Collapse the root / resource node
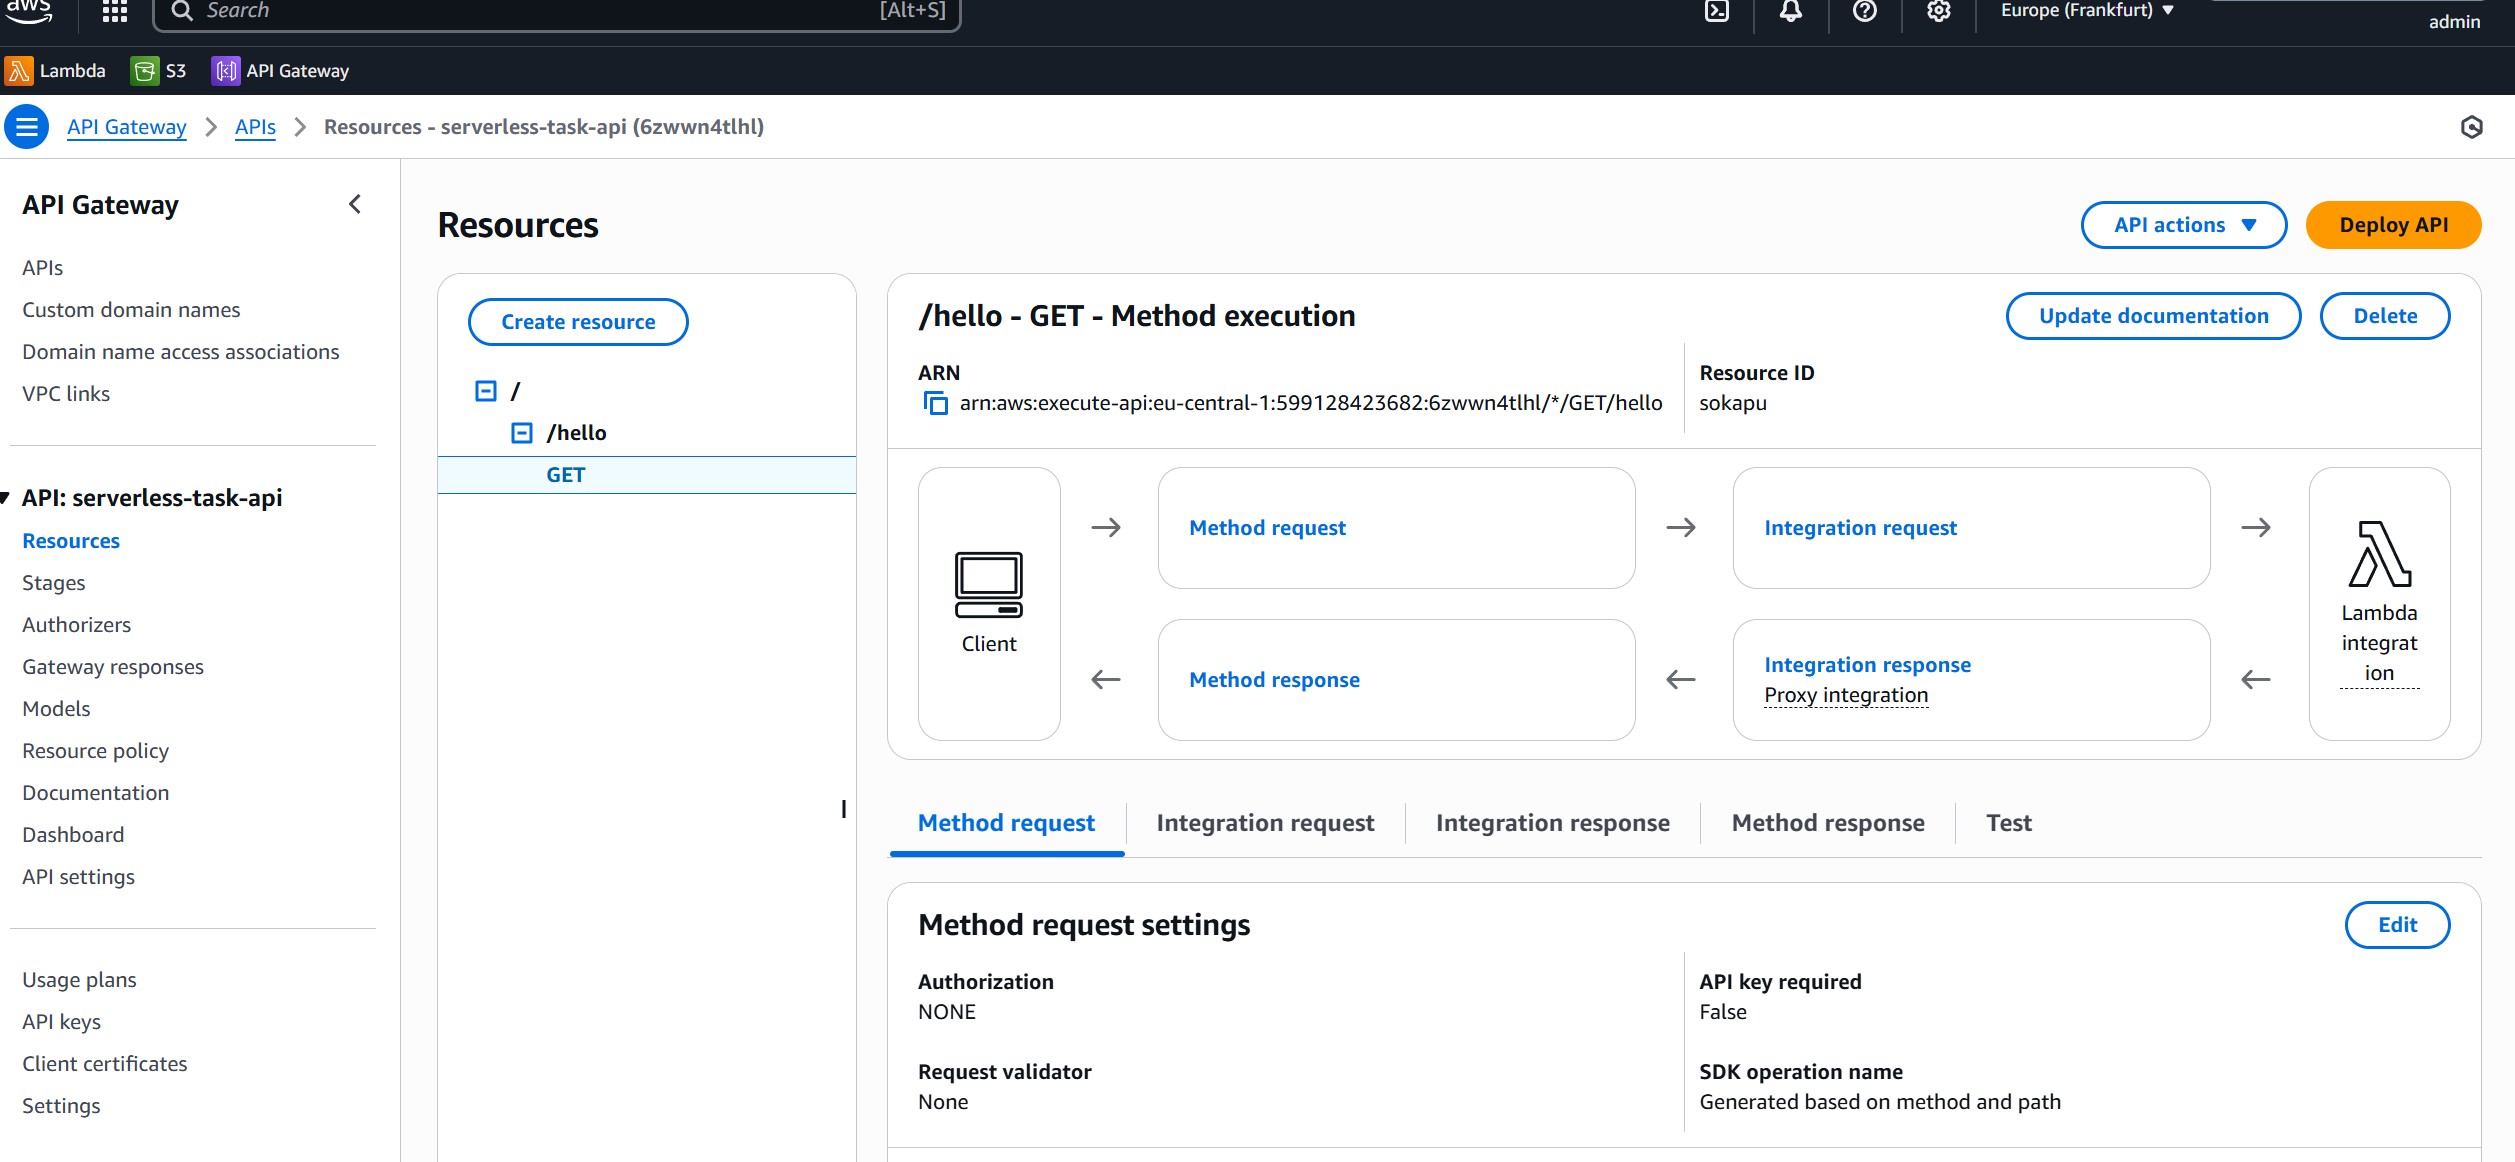Image resolution: width=2515 pixels, height=1162 pixels. click(x=486, y=391)
